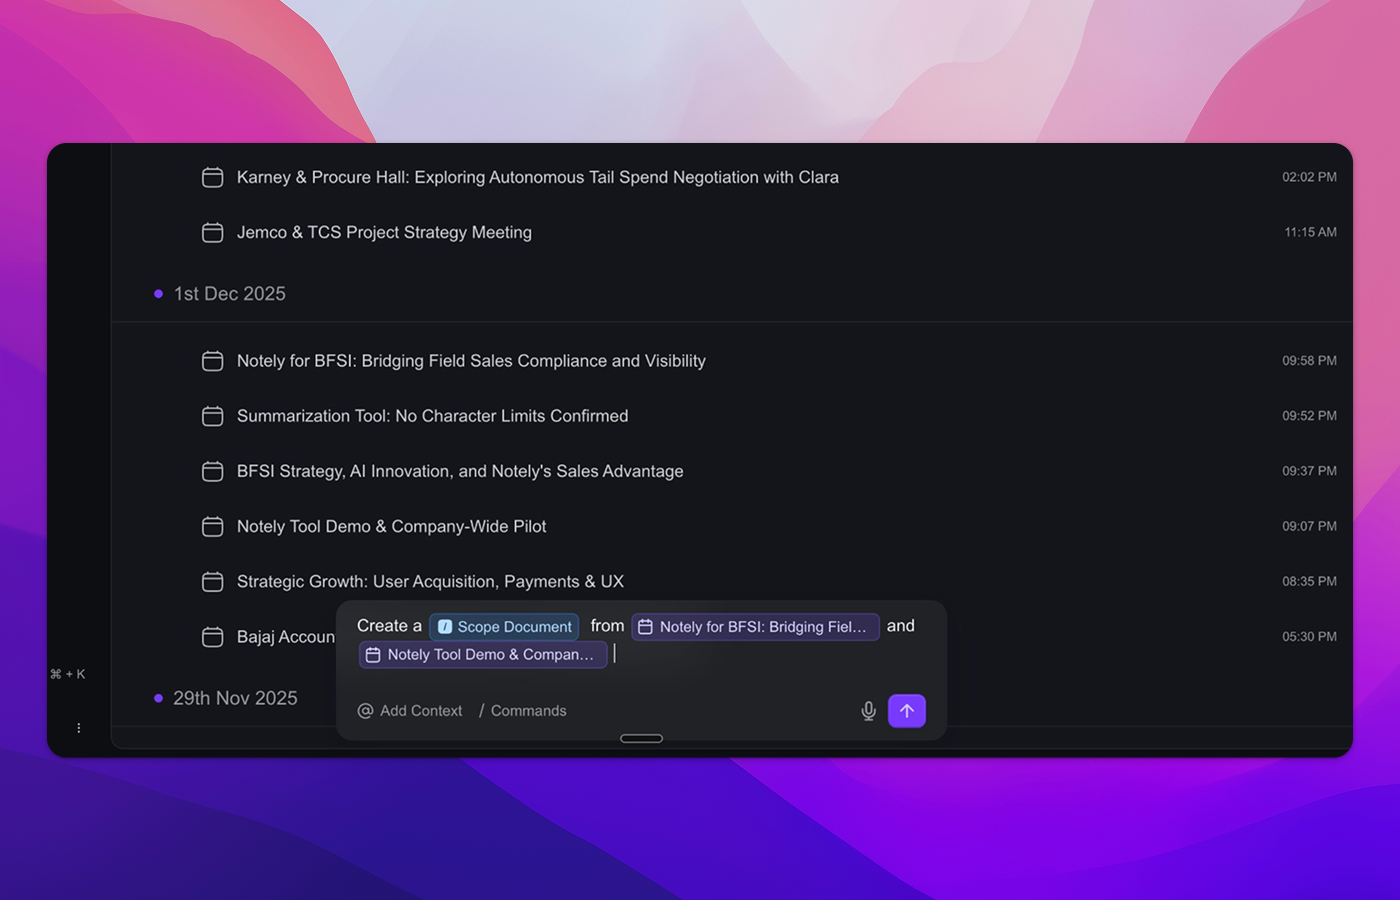
Task: Click the @ icon next to Add Context
Action: coord(365,710)
